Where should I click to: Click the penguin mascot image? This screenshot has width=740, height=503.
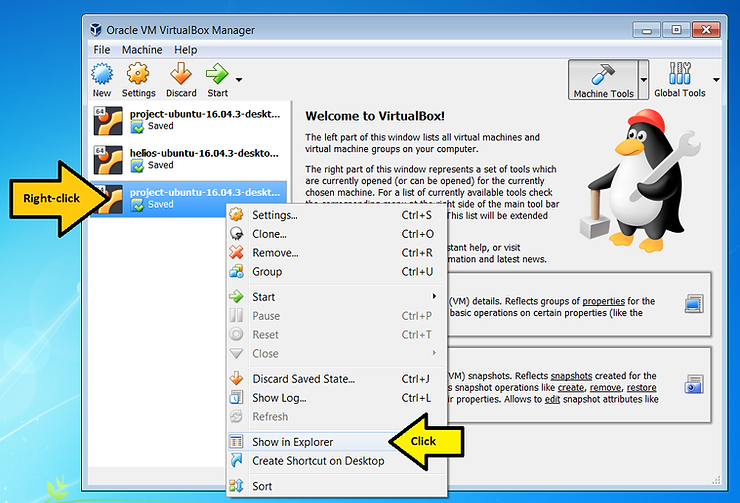[639, 180]
